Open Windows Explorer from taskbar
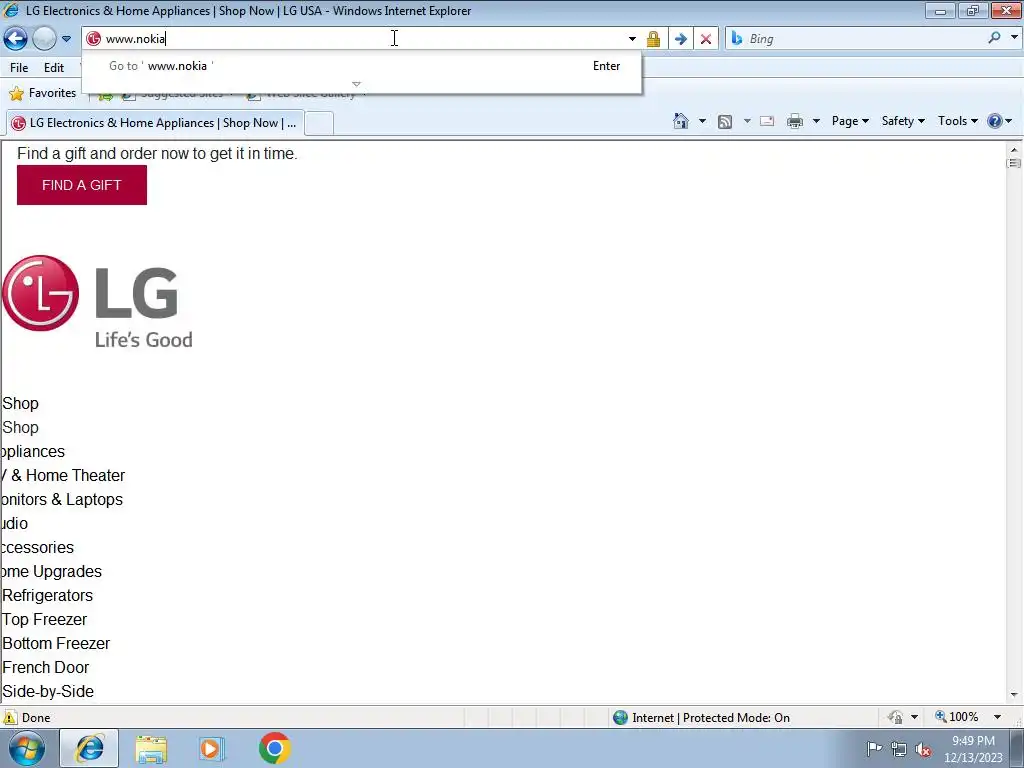 point(151,749)
